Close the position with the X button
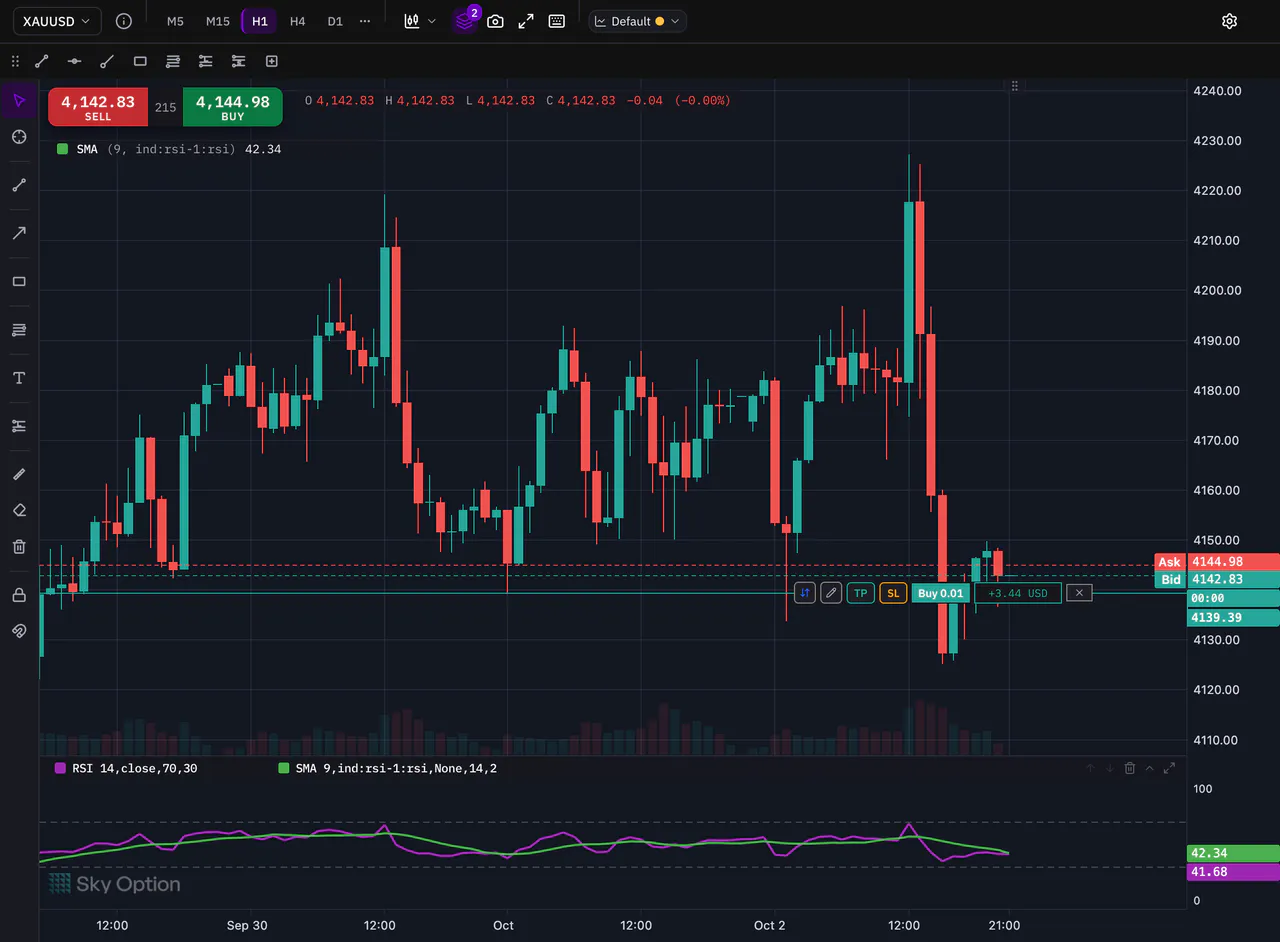Image resolution: width=1280 pixels, height=942 pixels. pos(1079,593)
